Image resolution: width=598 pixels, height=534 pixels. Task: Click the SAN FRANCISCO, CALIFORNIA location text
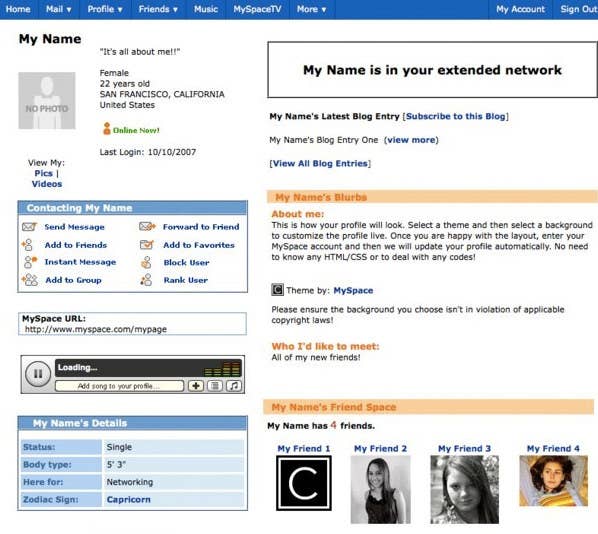tap(162, 94)
